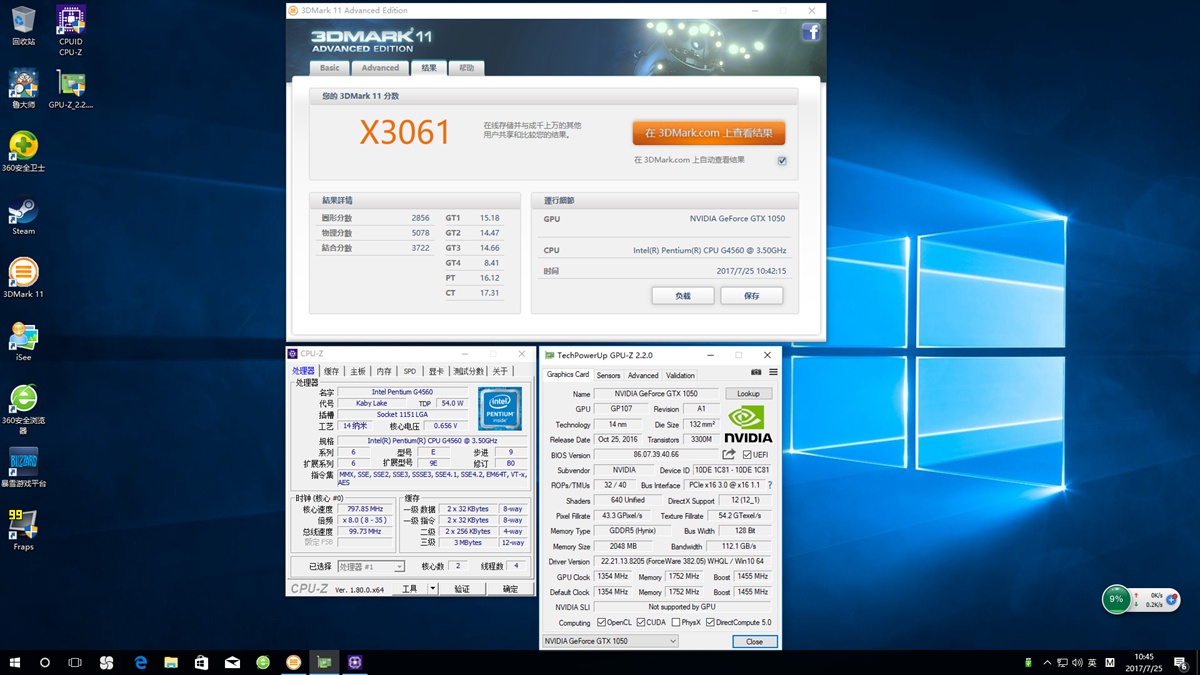1200x675 pixels.
Task: Switch to the SPD tab in CPU-Z
Action: (409, 371)
